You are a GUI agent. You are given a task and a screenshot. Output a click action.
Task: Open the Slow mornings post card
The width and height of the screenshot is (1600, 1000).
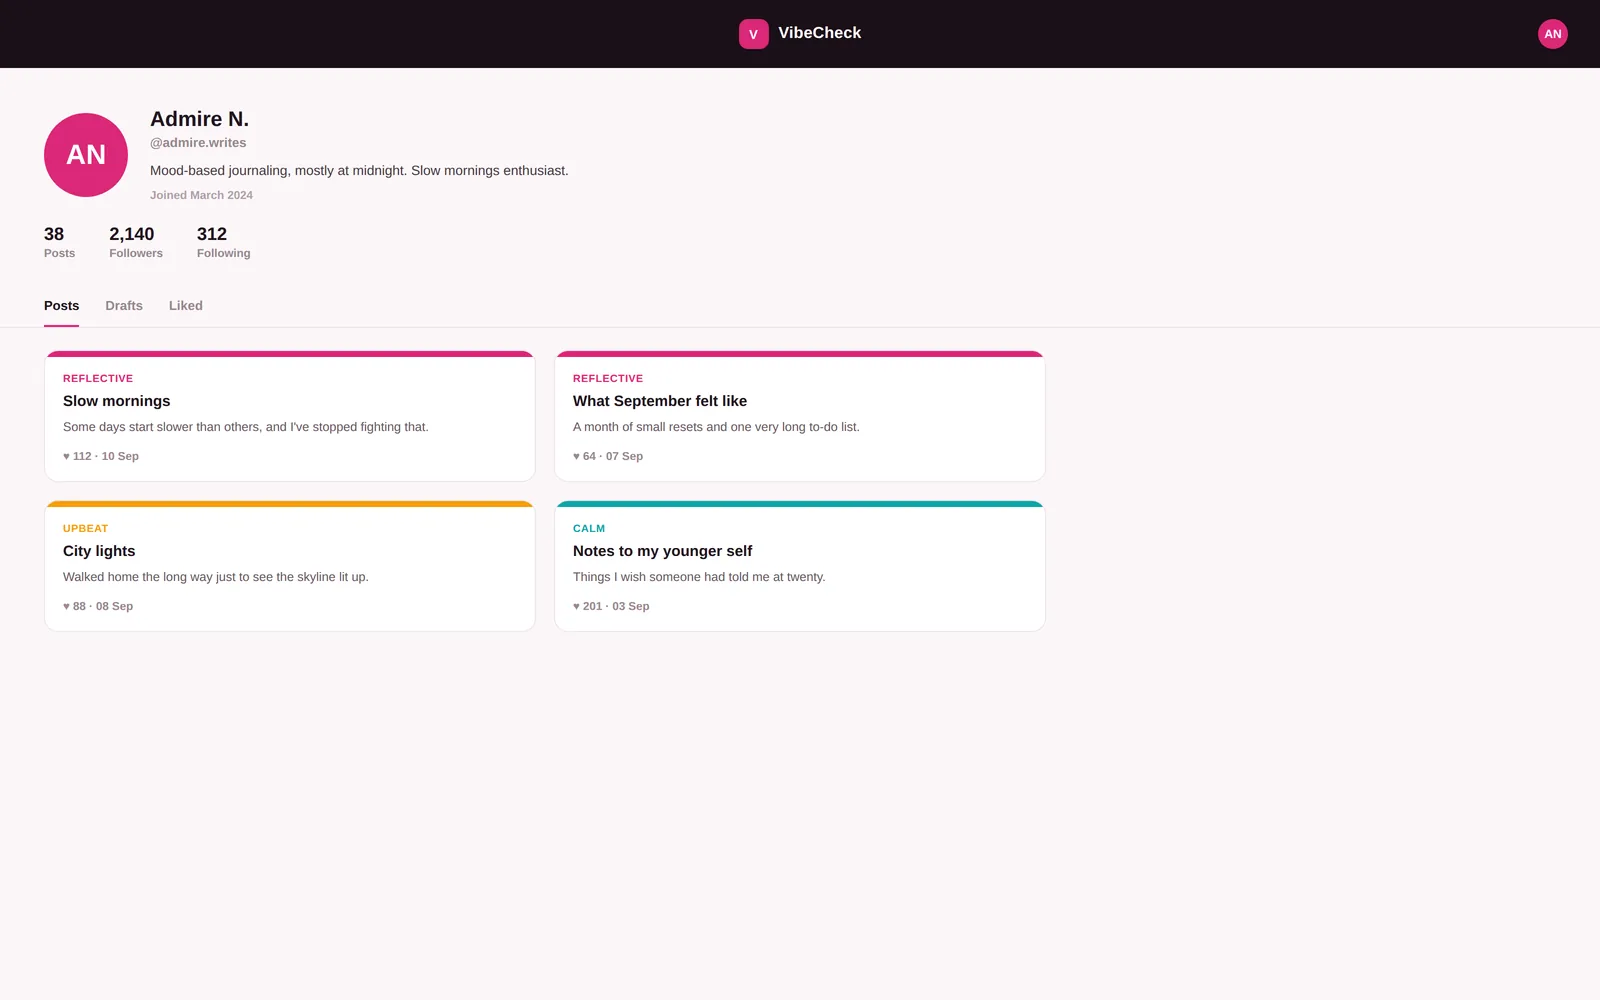[x=290, y=416]
